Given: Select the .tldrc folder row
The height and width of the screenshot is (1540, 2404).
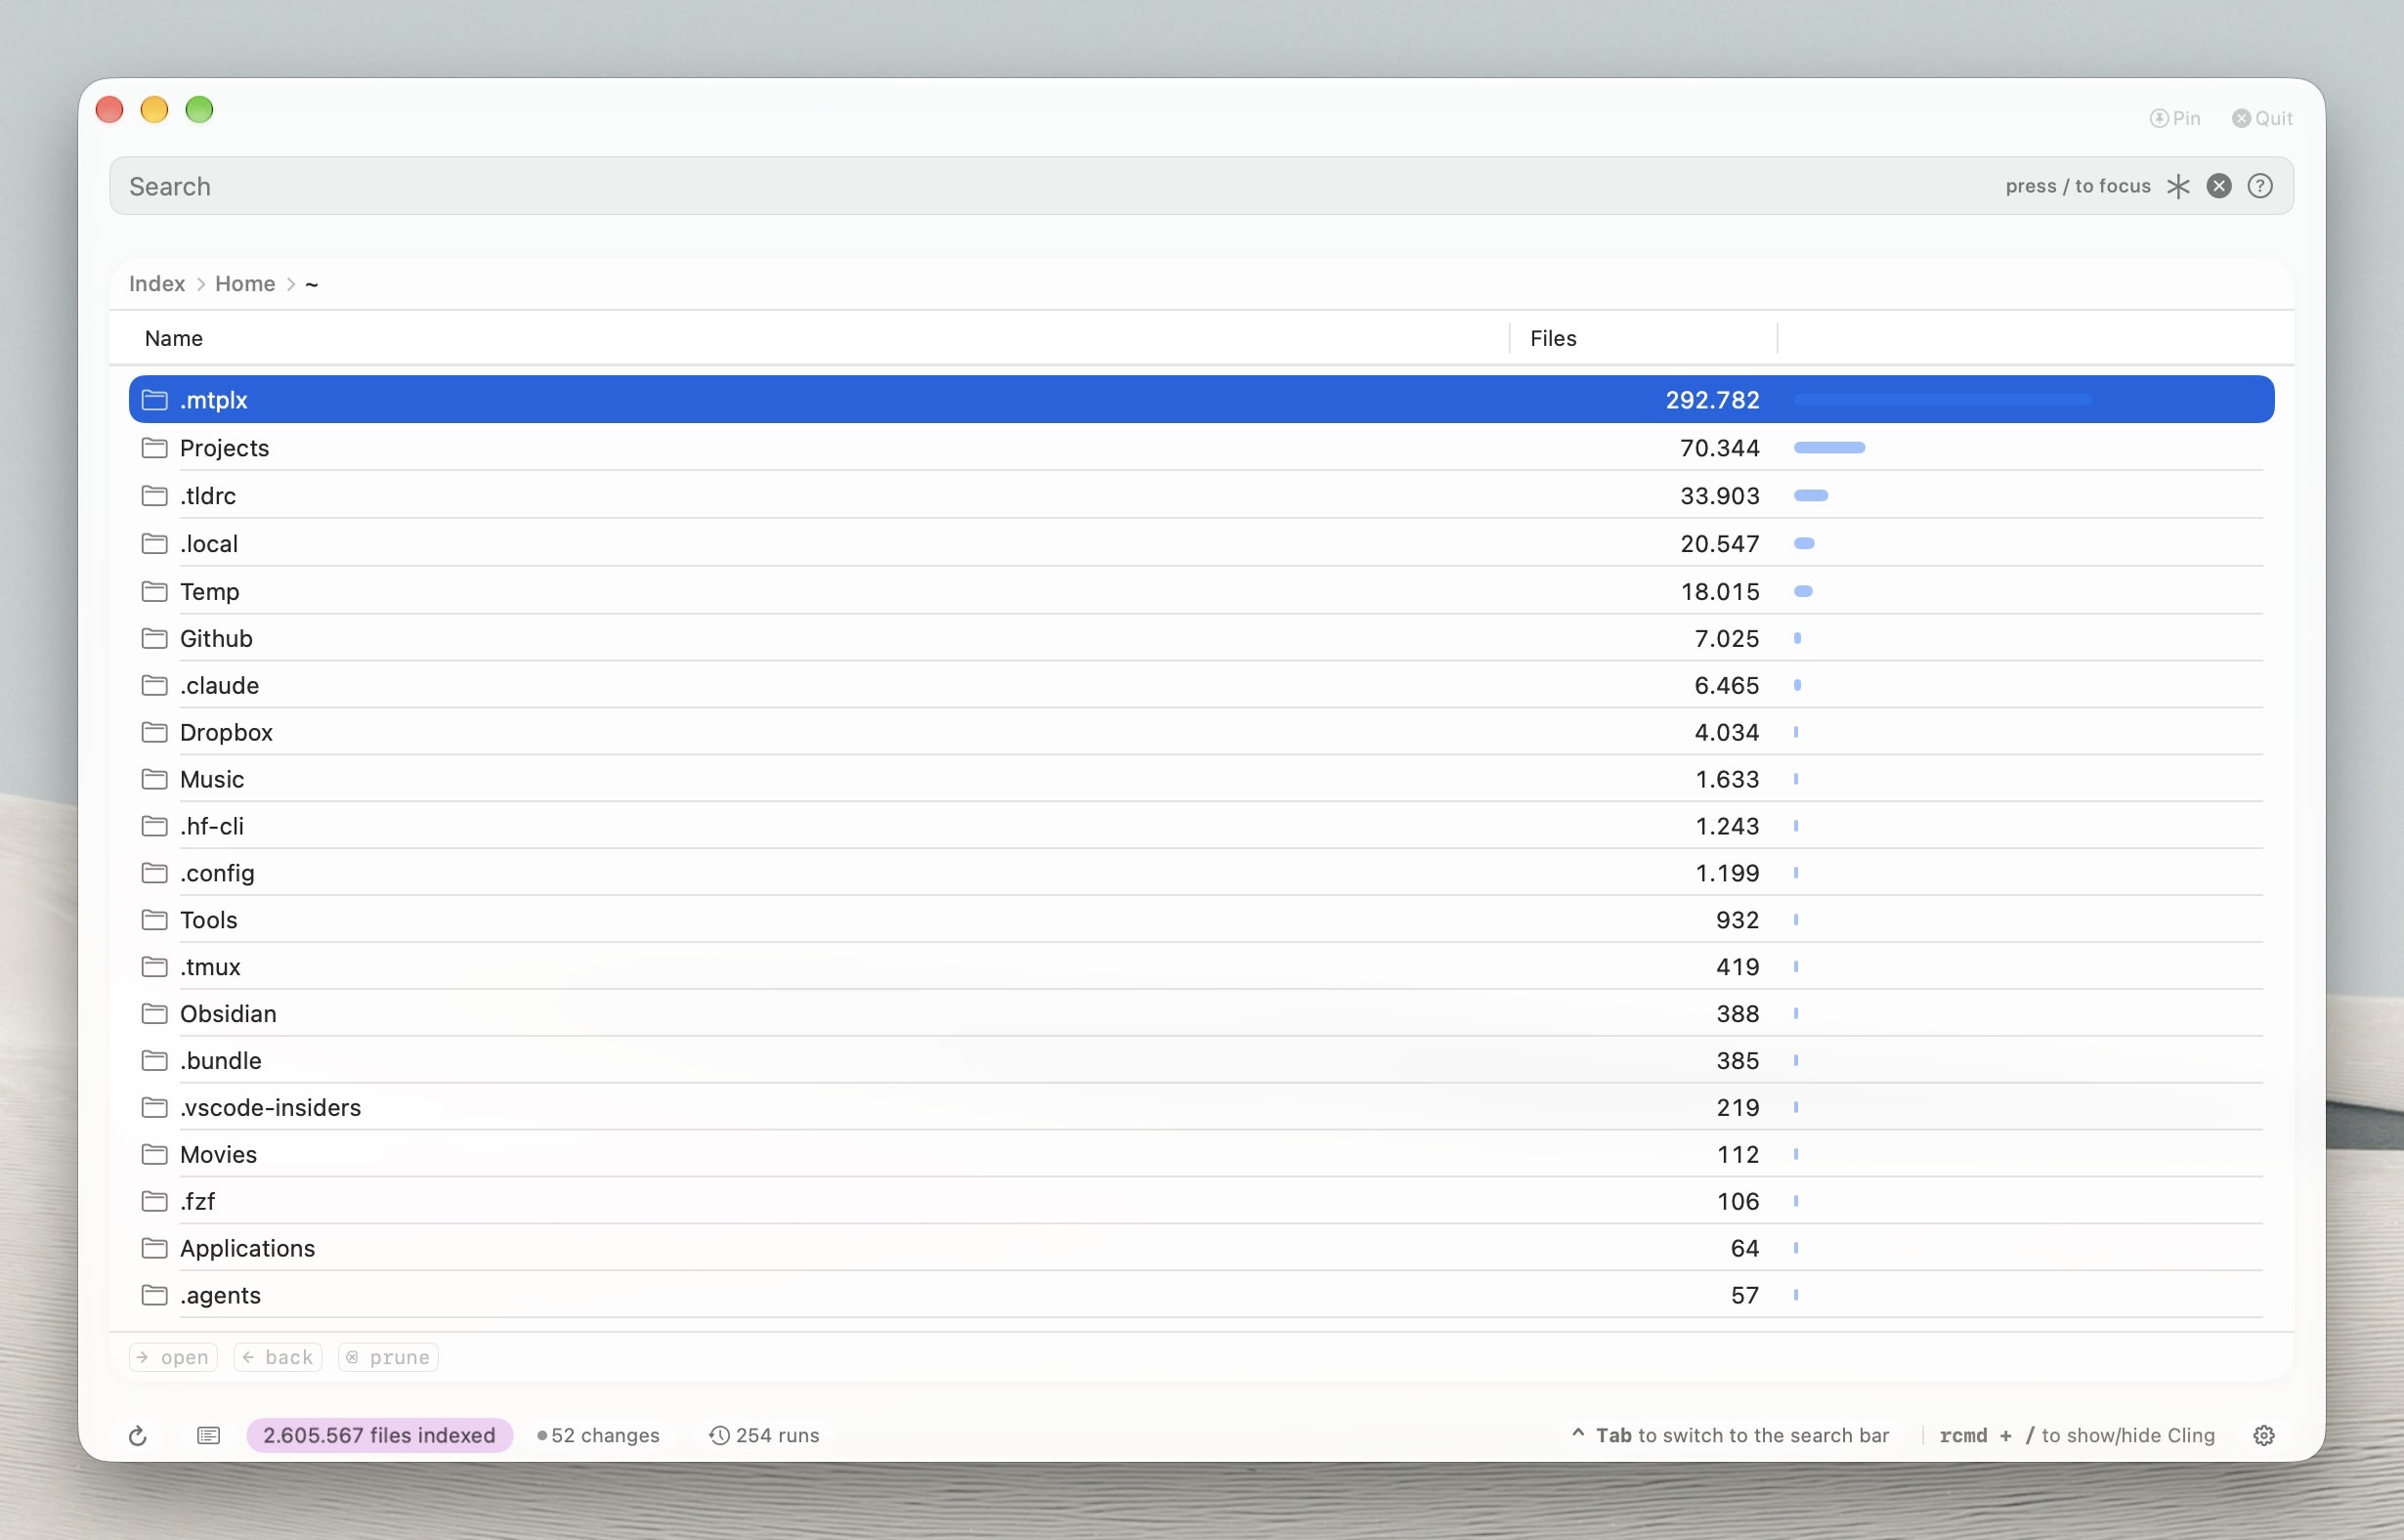Looking at the screenshot, I should 1201,495.
